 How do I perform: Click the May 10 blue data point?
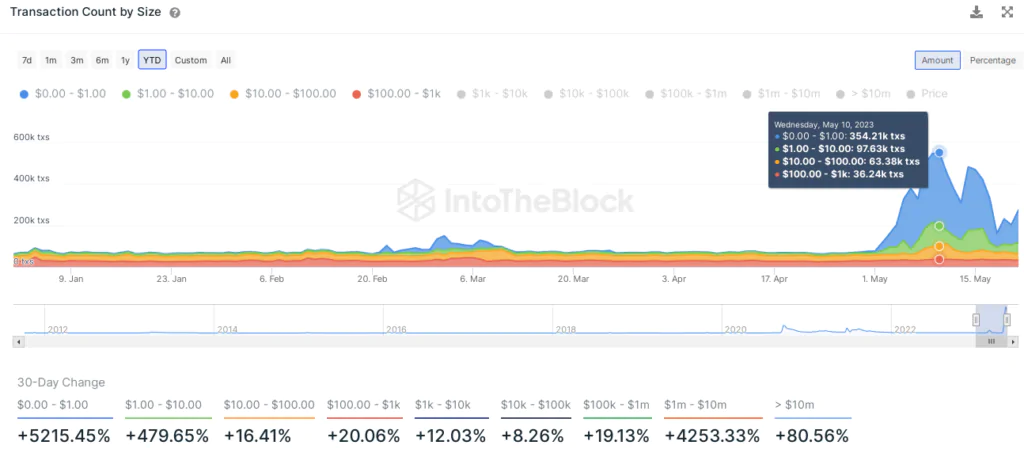coord(939,152)
